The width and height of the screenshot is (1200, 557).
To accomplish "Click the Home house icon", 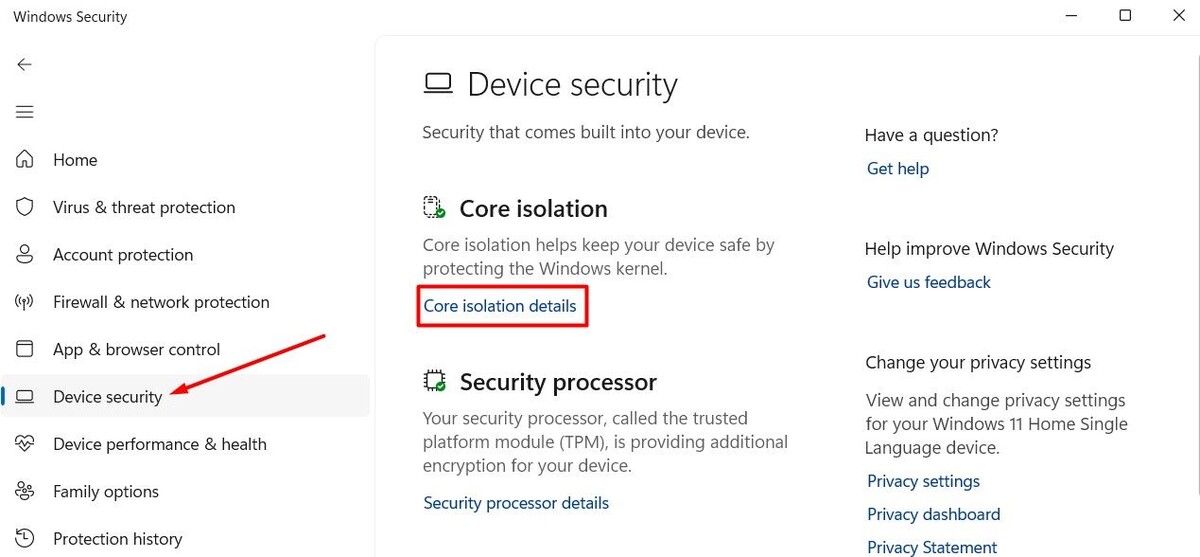I will (x=24, y=160).
